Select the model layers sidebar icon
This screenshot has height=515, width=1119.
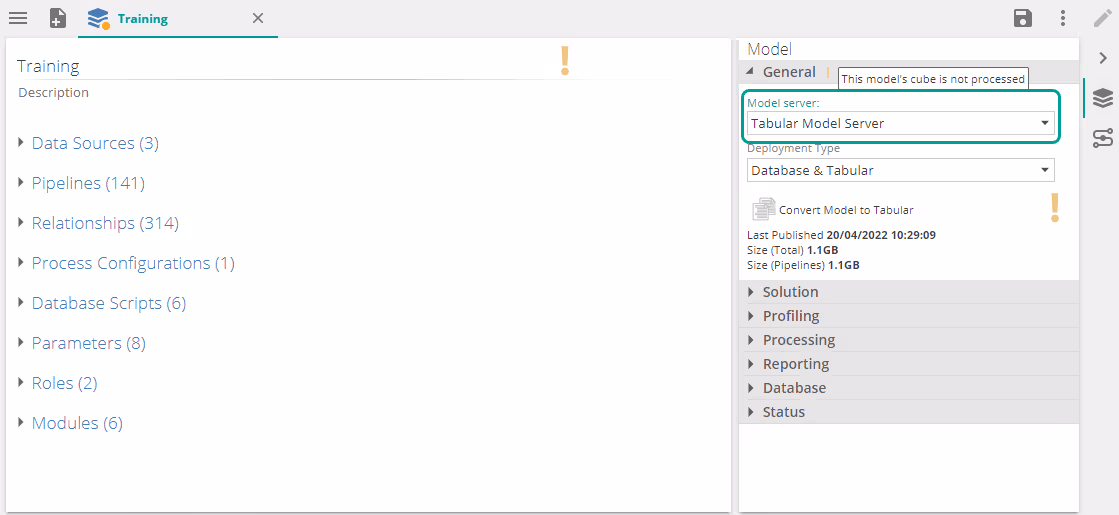click(1102, 98)
